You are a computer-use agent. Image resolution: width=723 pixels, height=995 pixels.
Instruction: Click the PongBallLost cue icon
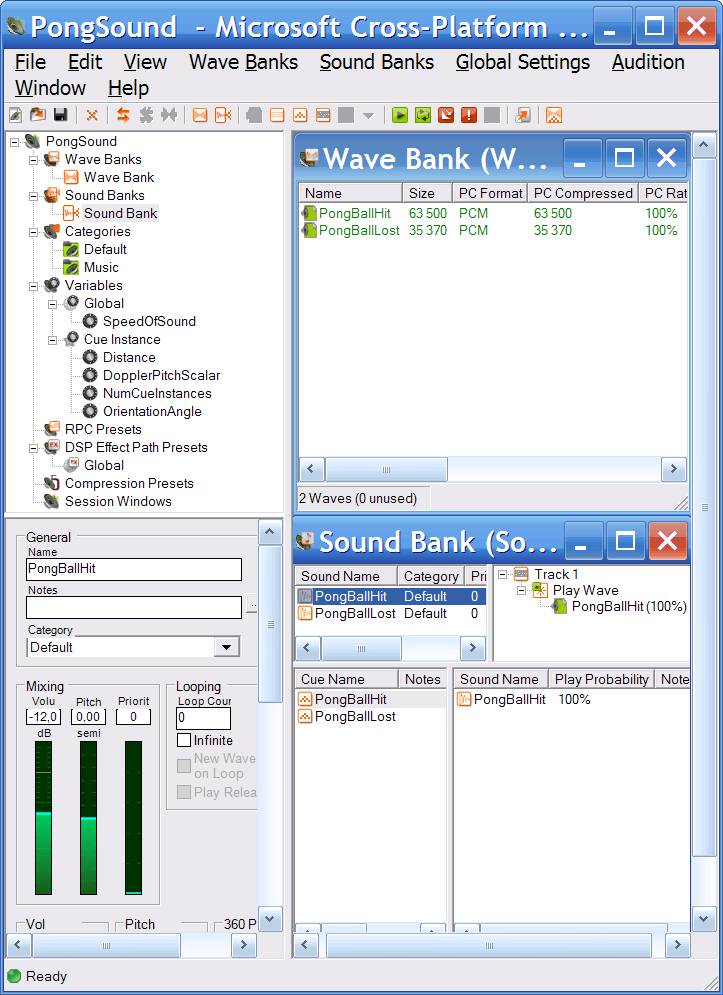(x=306, y=716)
